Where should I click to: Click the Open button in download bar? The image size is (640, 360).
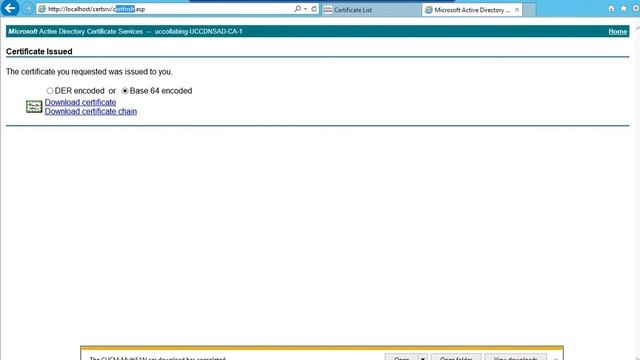tap(402, 358)
